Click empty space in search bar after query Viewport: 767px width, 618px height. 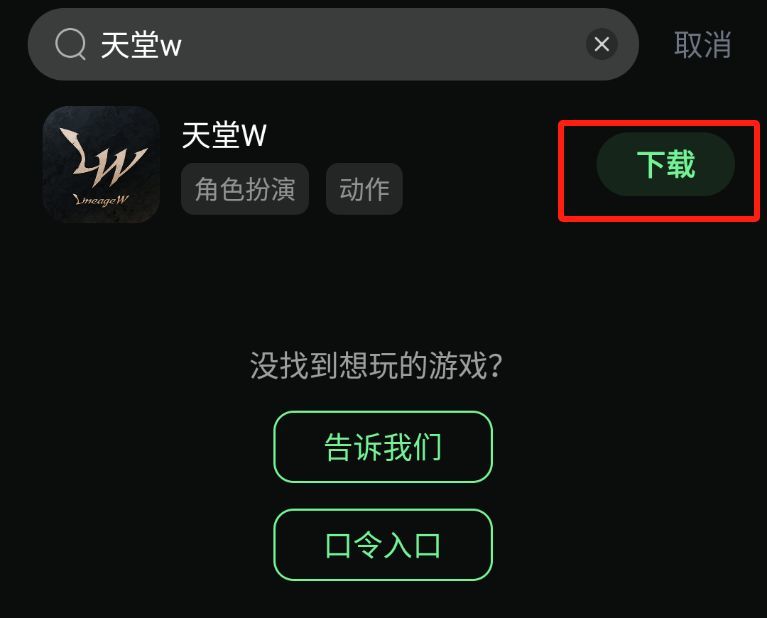(382, 44)
